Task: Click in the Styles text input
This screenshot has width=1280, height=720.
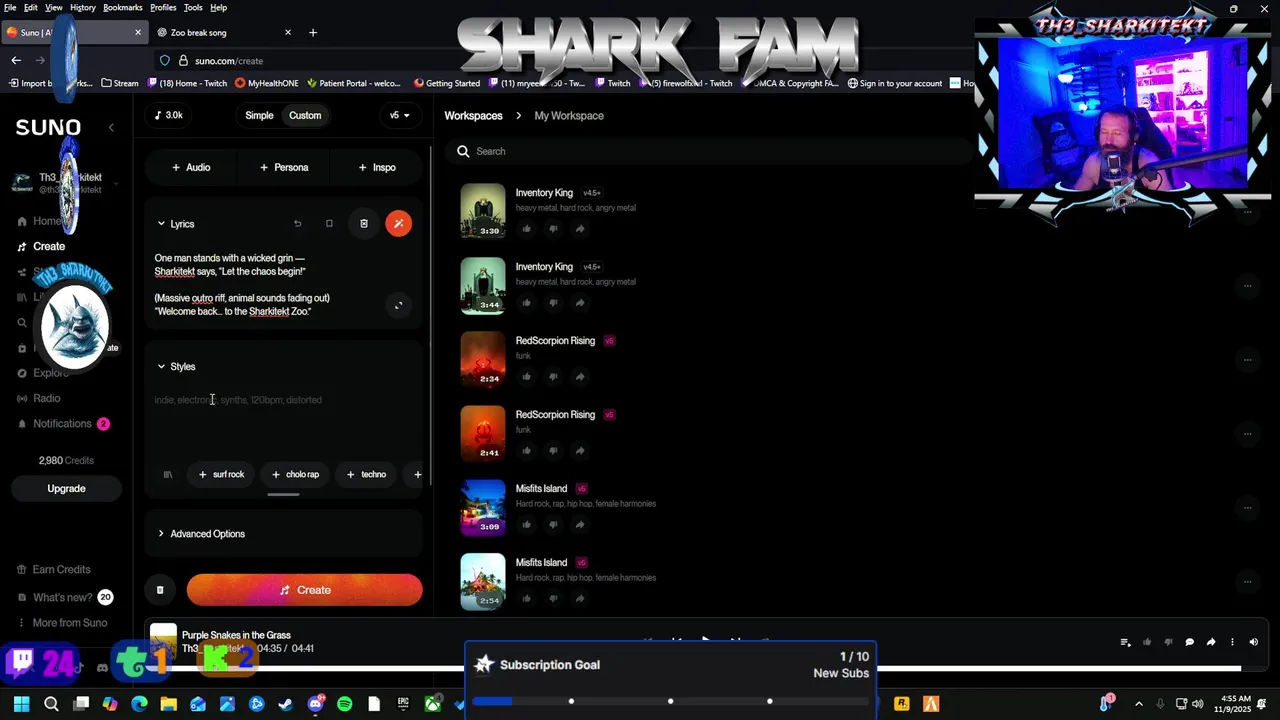Action: (x=284, y=420)
